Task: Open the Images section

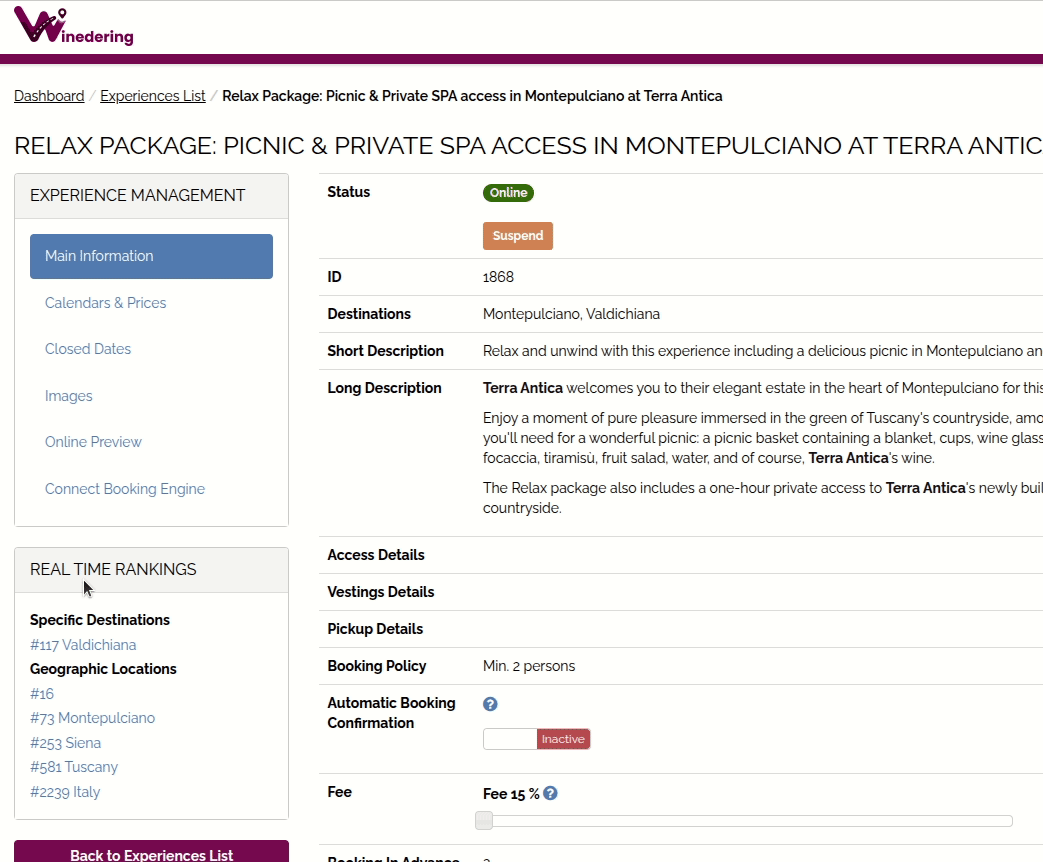Action: (69, 396)
